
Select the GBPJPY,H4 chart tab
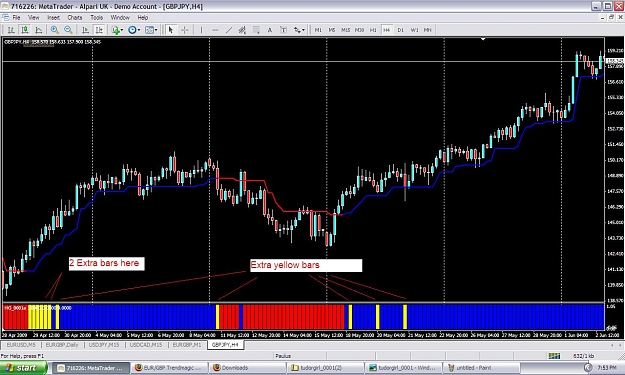(225, 345)
